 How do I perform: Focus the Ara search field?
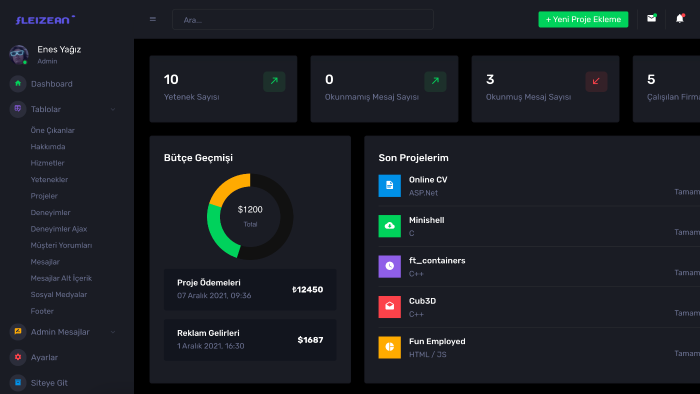303,20
